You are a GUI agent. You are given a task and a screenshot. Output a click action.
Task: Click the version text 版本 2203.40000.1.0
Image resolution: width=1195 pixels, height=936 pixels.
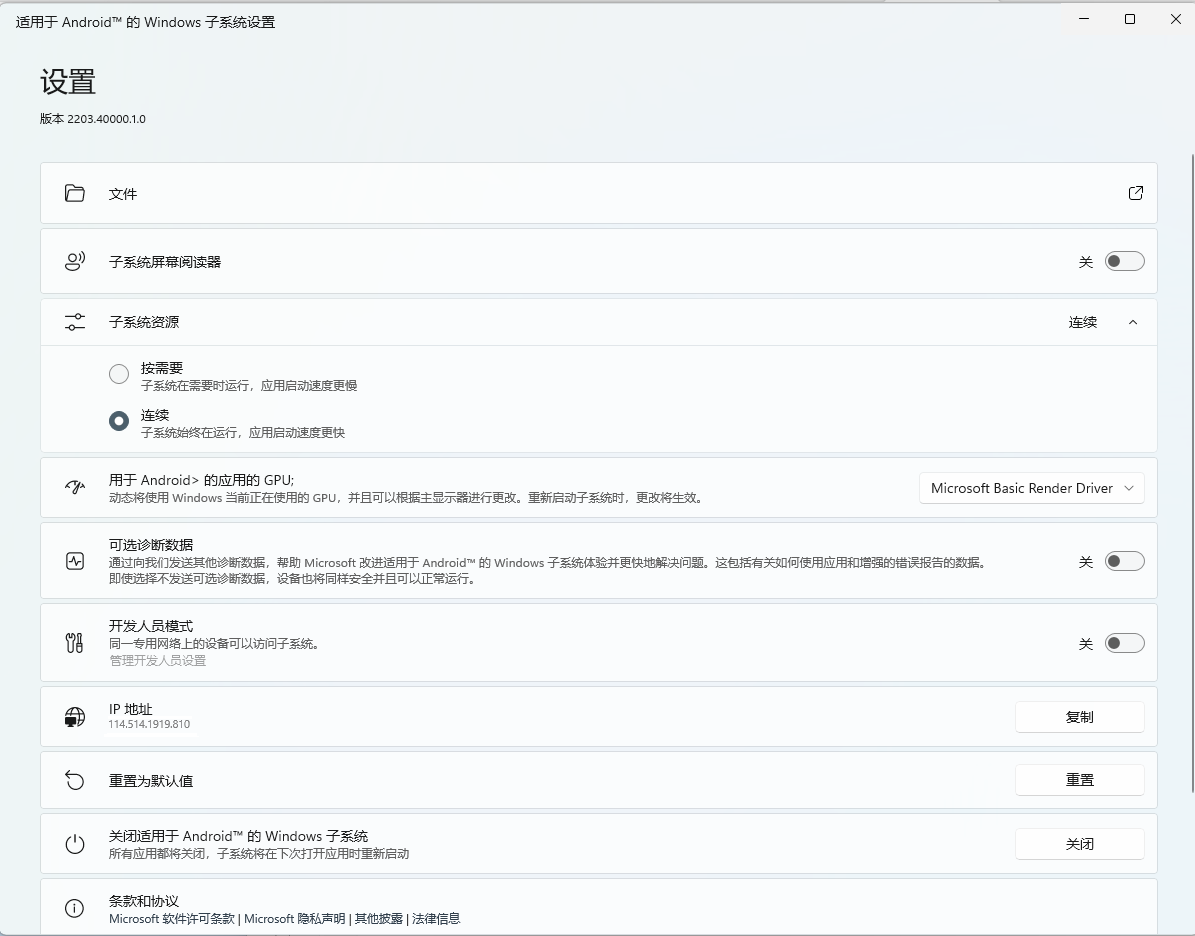point(93,119)
